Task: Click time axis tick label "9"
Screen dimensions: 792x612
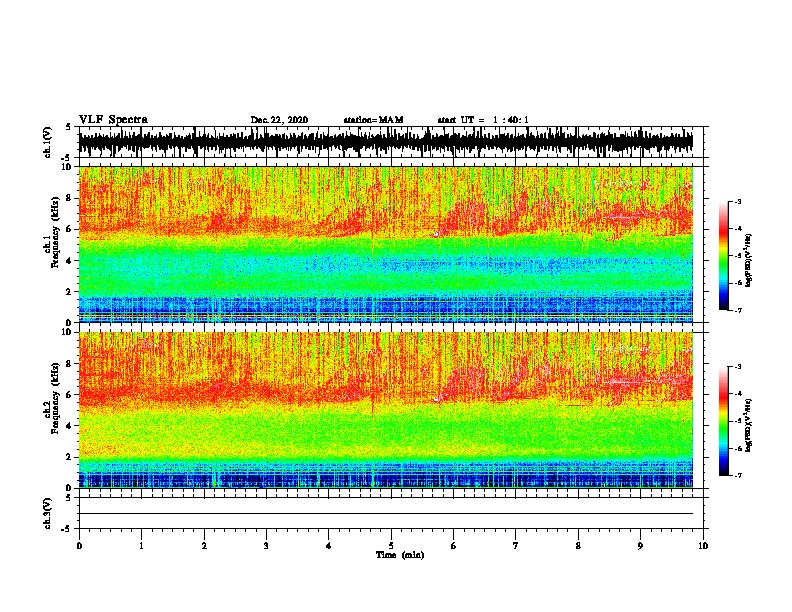Action: 640,546
